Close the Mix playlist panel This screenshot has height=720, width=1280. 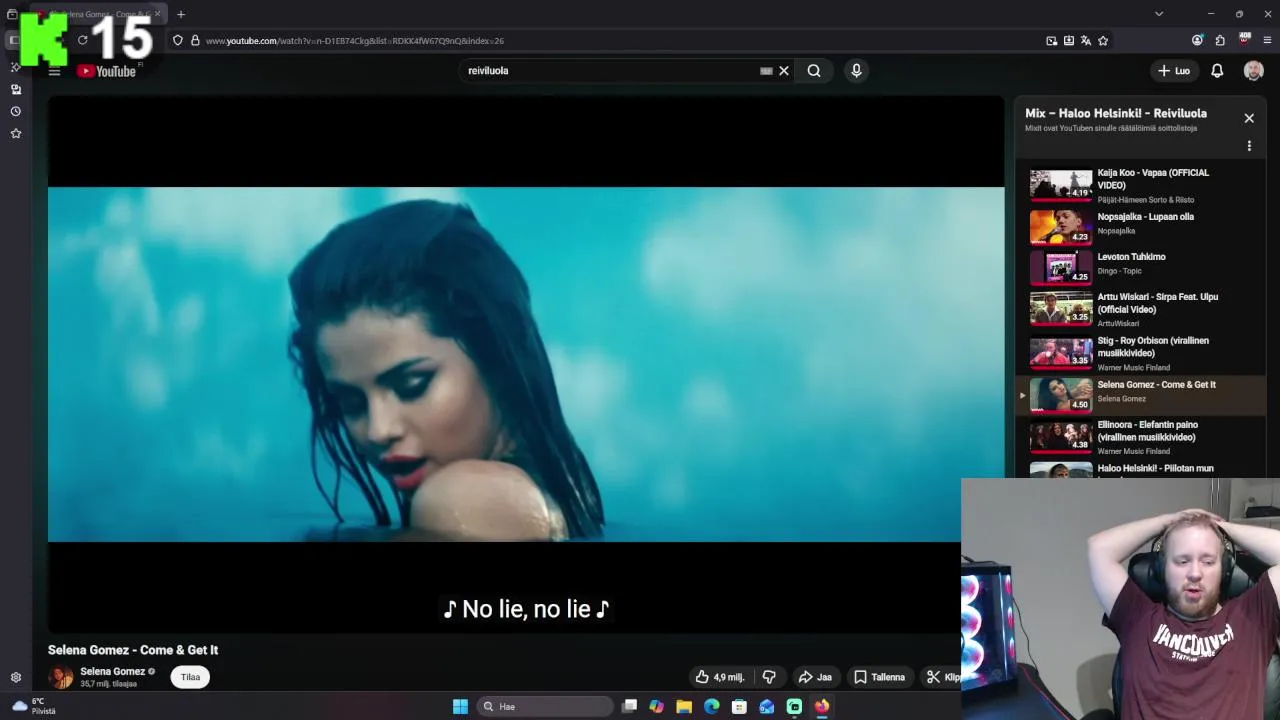click(1249, 118)
